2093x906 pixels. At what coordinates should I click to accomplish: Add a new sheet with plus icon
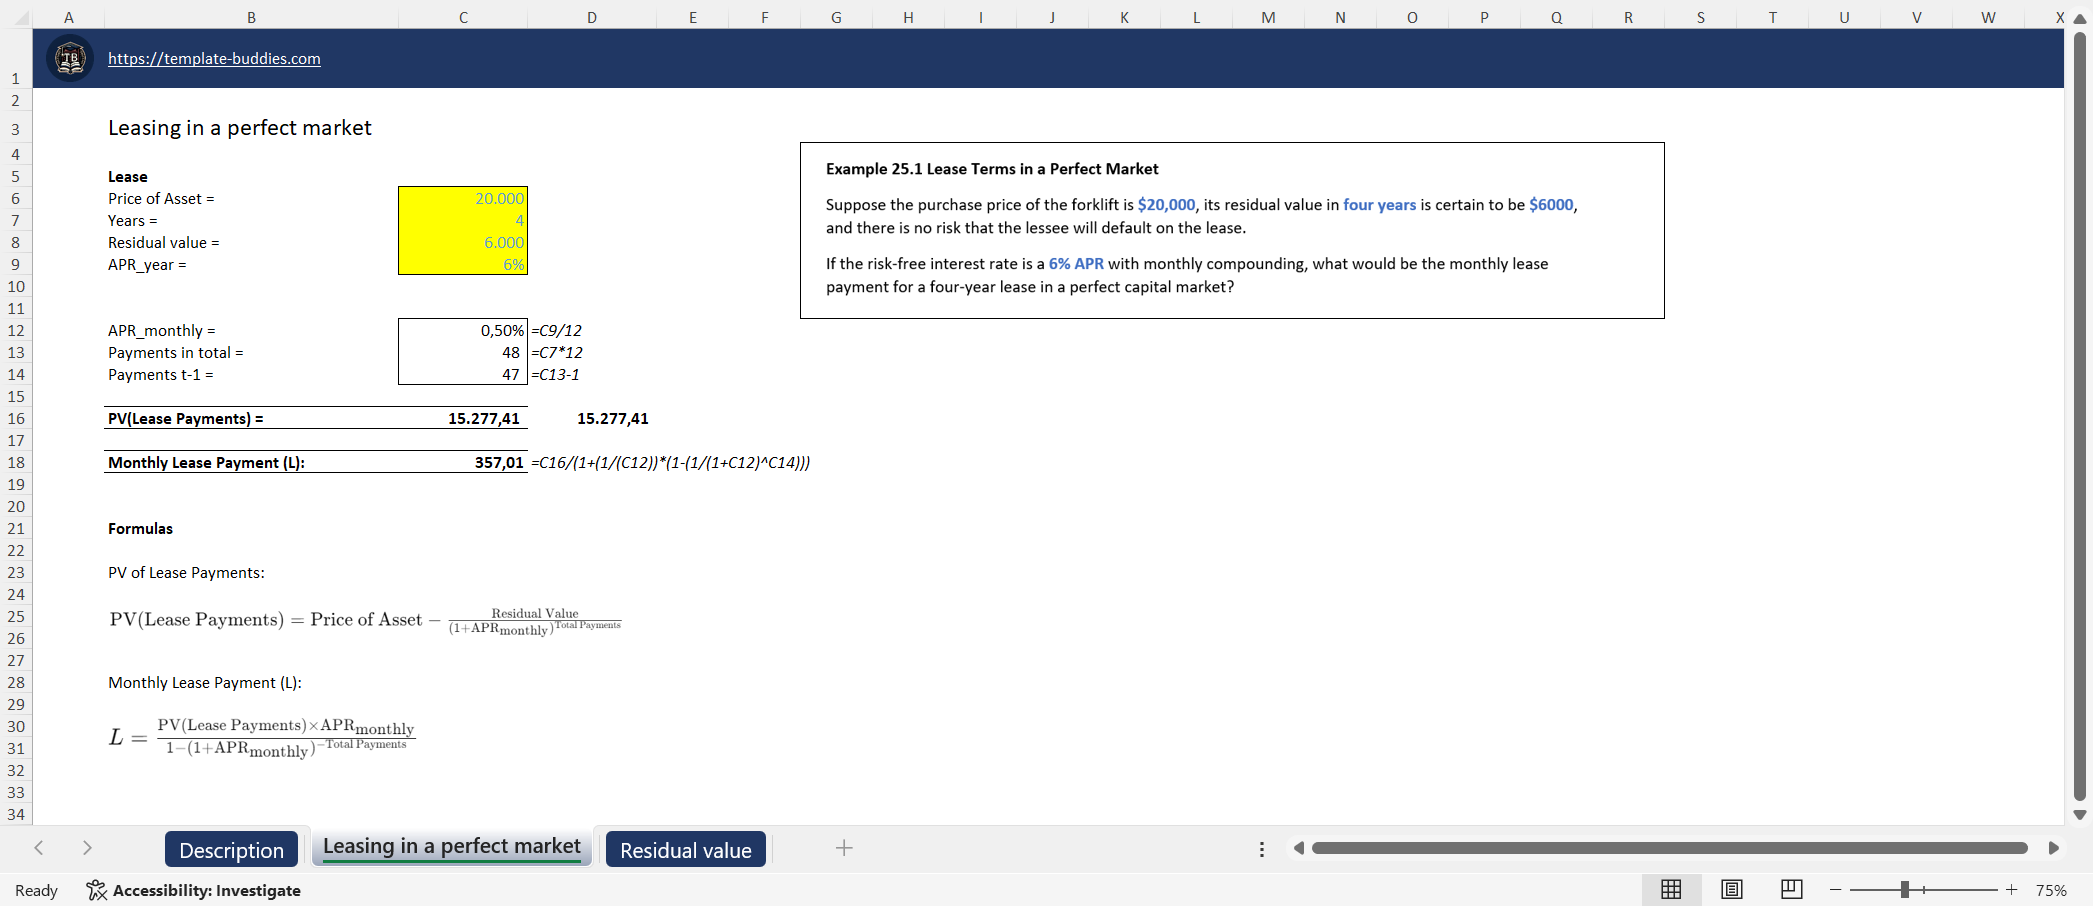[x=844, y=848]
